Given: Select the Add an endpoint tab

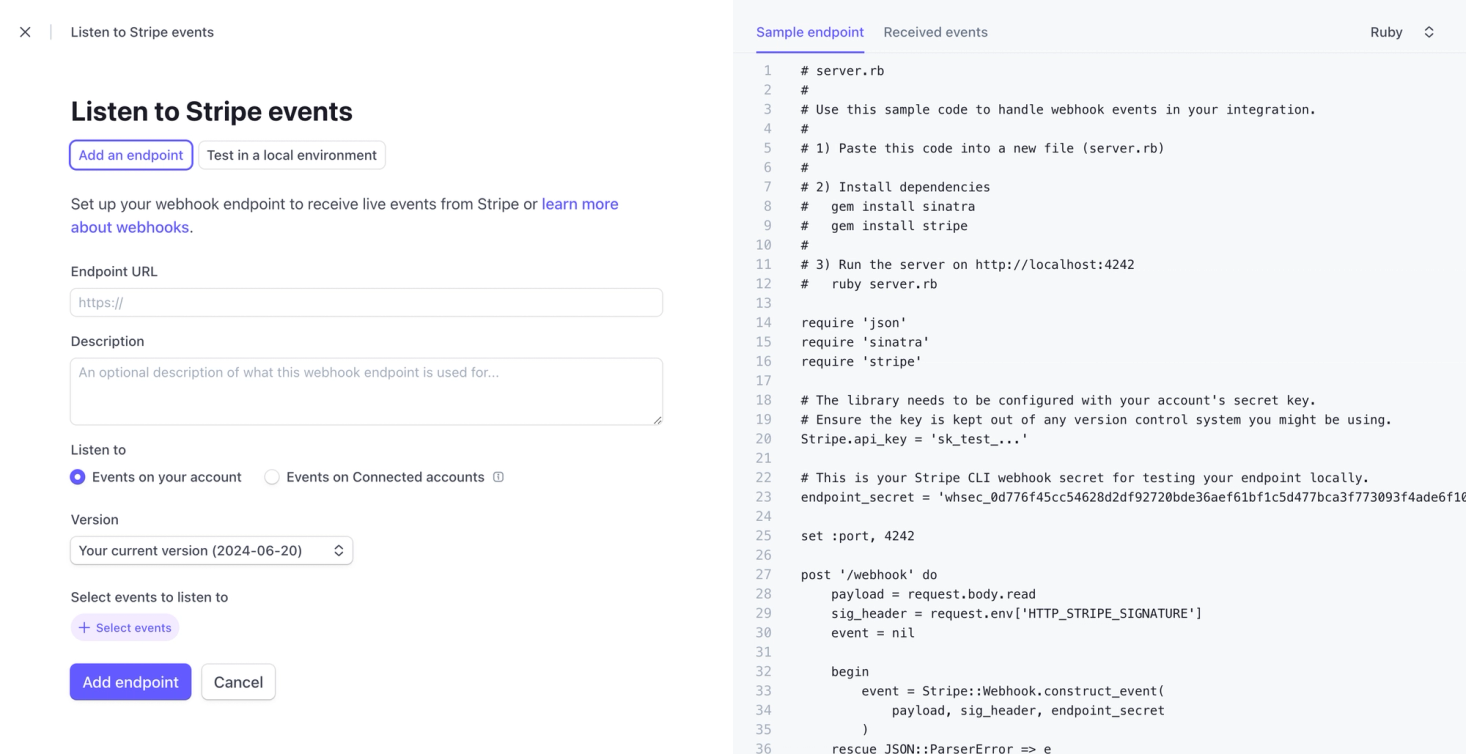Looking at the screenshot, I should [x=131, y=155].
